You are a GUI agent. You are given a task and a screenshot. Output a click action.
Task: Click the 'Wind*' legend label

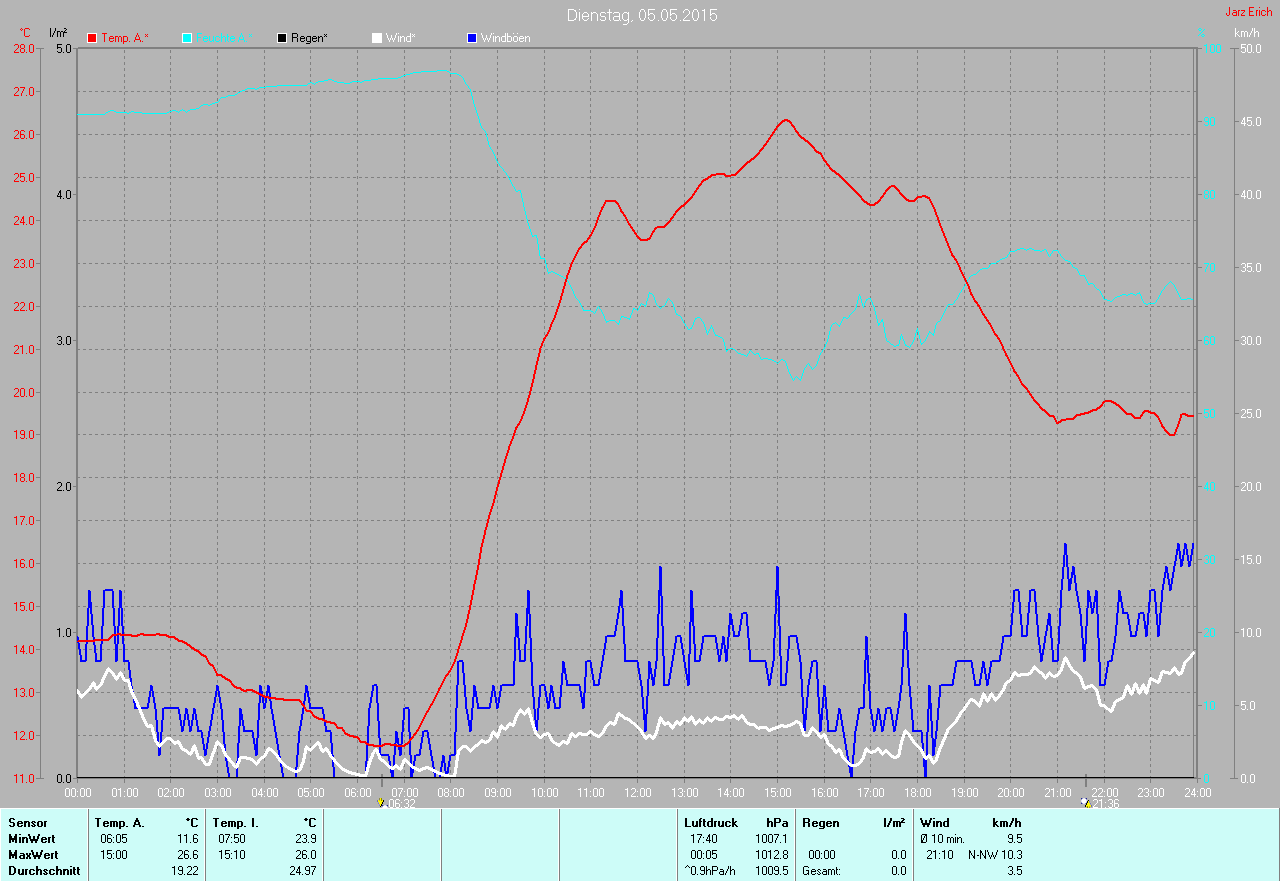click(401, 38)
